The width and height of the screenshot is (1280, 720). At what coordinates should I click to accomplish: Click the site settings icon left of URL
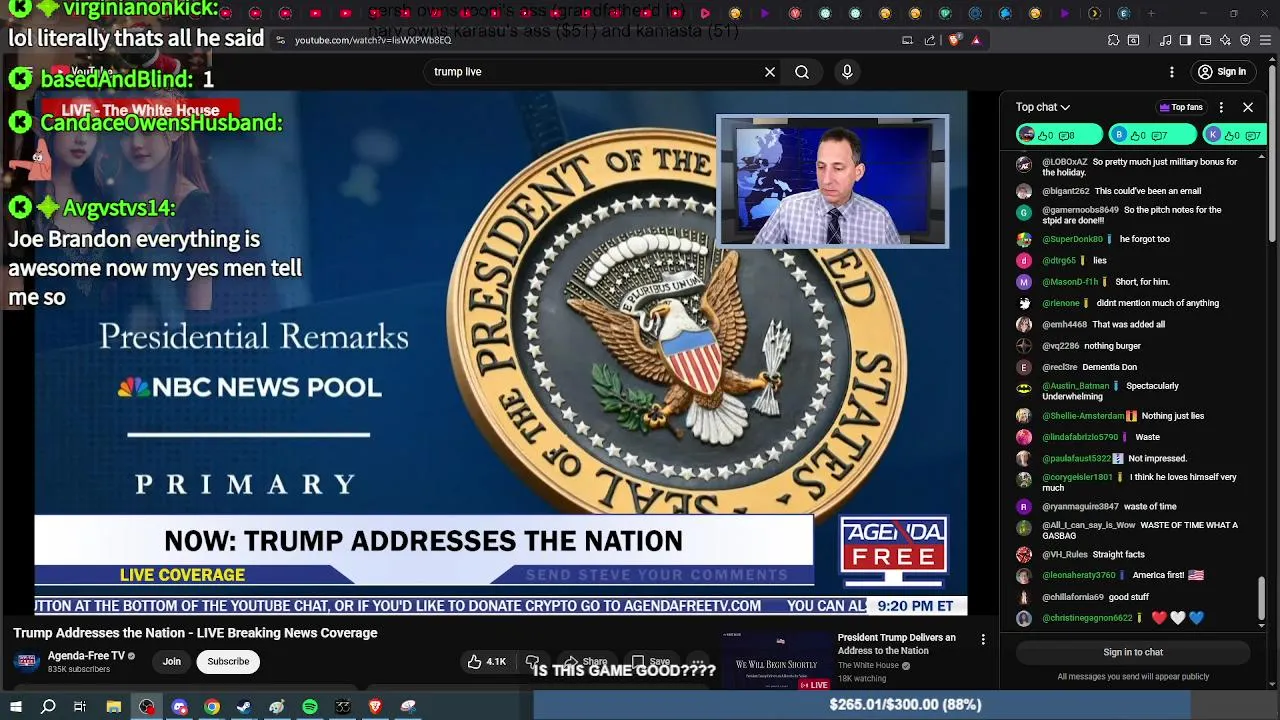281,40
